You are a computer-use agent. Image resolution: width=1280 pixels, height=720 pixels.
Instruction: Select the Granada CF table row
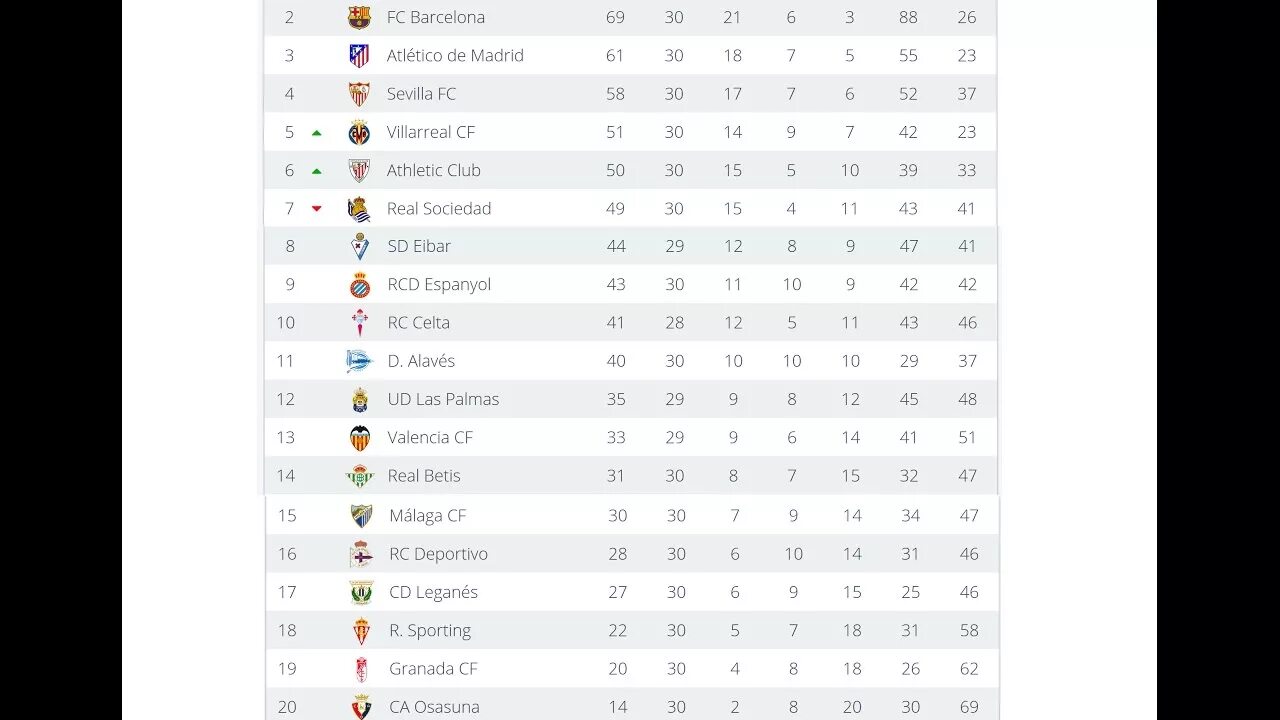pos(632,669)
